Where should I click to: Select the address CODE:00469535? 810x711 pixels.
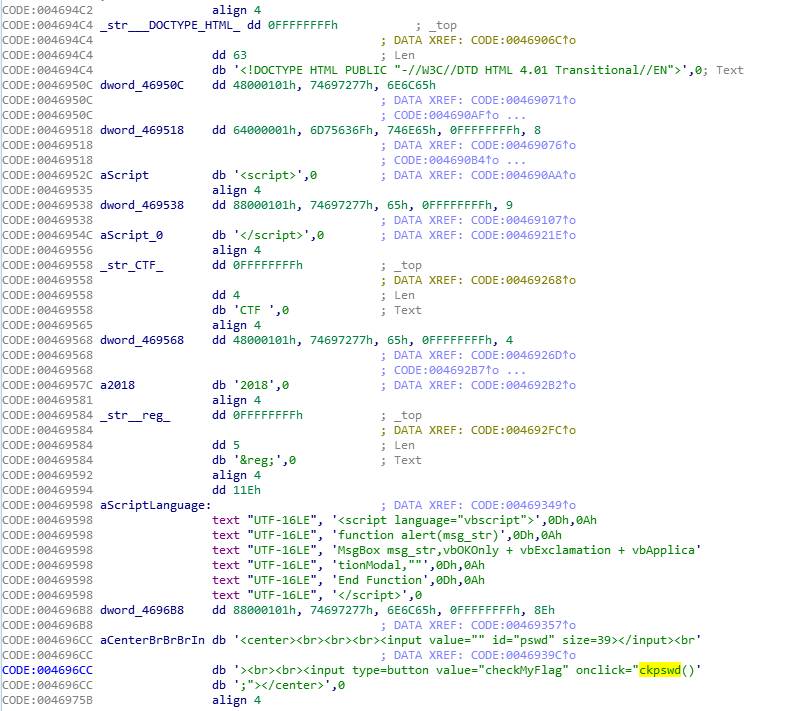coord(48,190)
